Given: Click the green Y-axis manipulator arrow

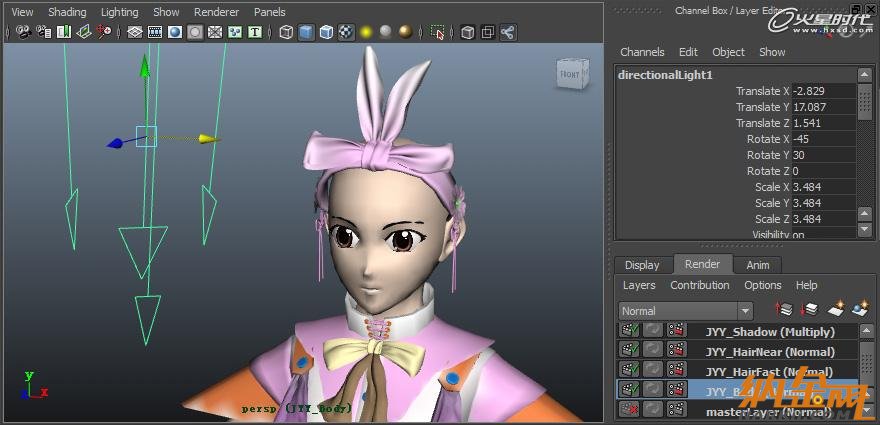Looking at the screenshot, I should click(x=145, y=65).
